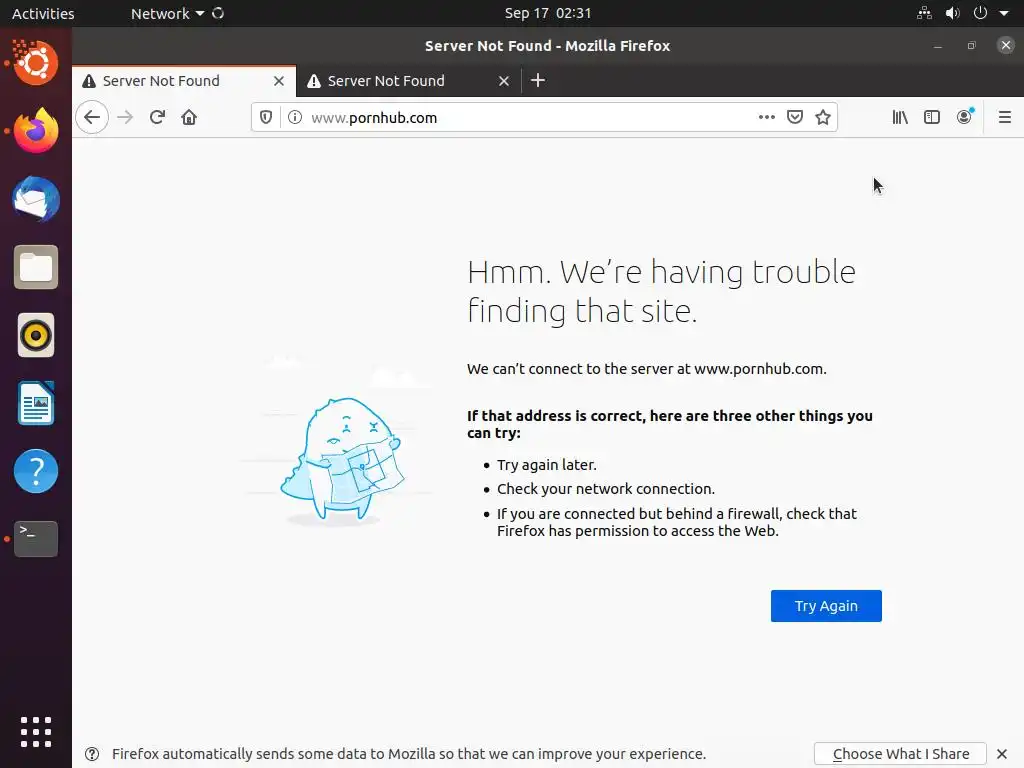
Task: Open Thunderbird Mail from dock
Action: coord(36,199)
